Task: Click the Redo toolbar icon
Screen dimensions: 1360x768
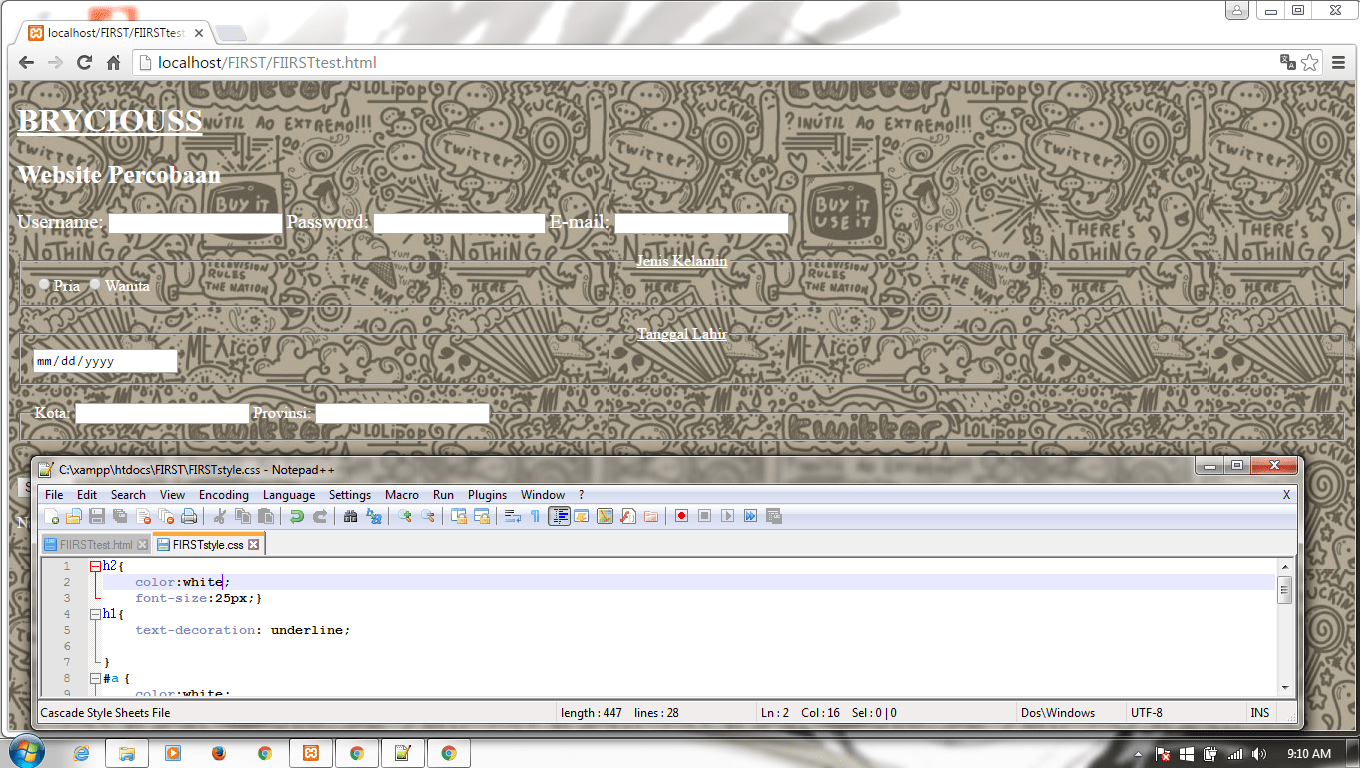Action: tap(320, 516)
